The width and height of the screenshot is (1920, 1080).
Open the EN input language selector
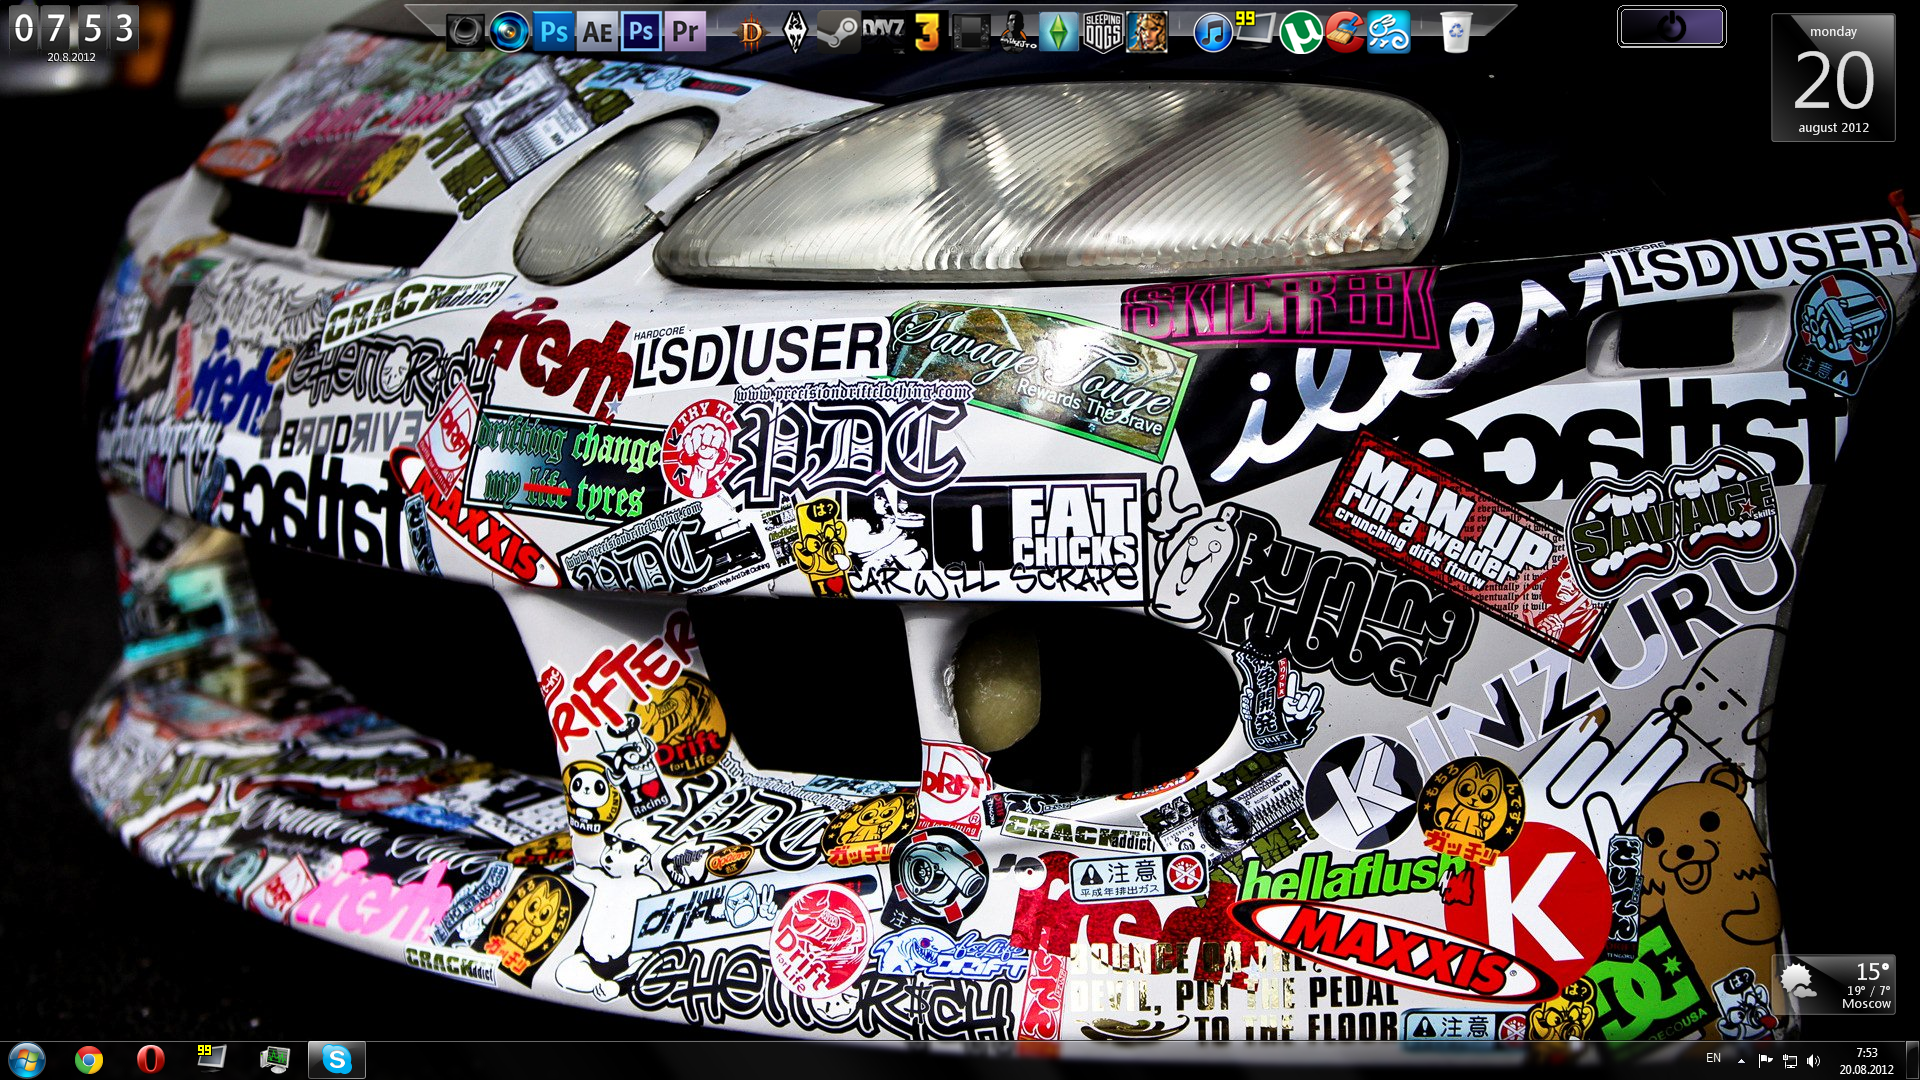coord(1713,1059)
